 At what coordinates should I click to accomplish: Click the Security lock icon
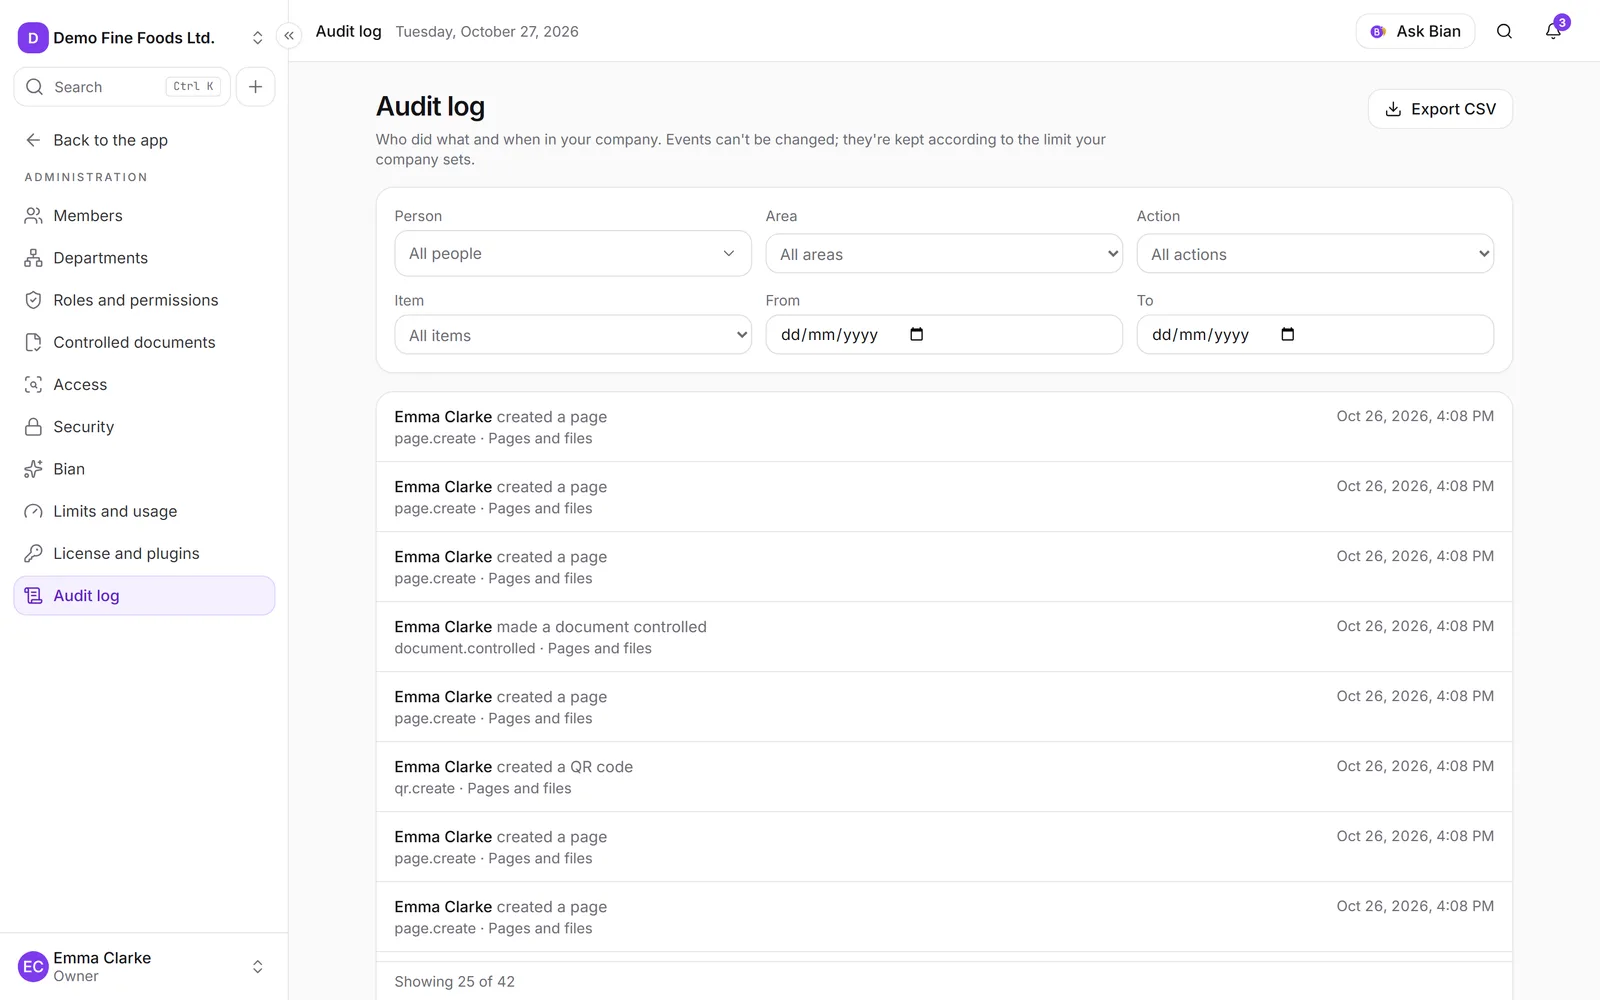(33, 427)
